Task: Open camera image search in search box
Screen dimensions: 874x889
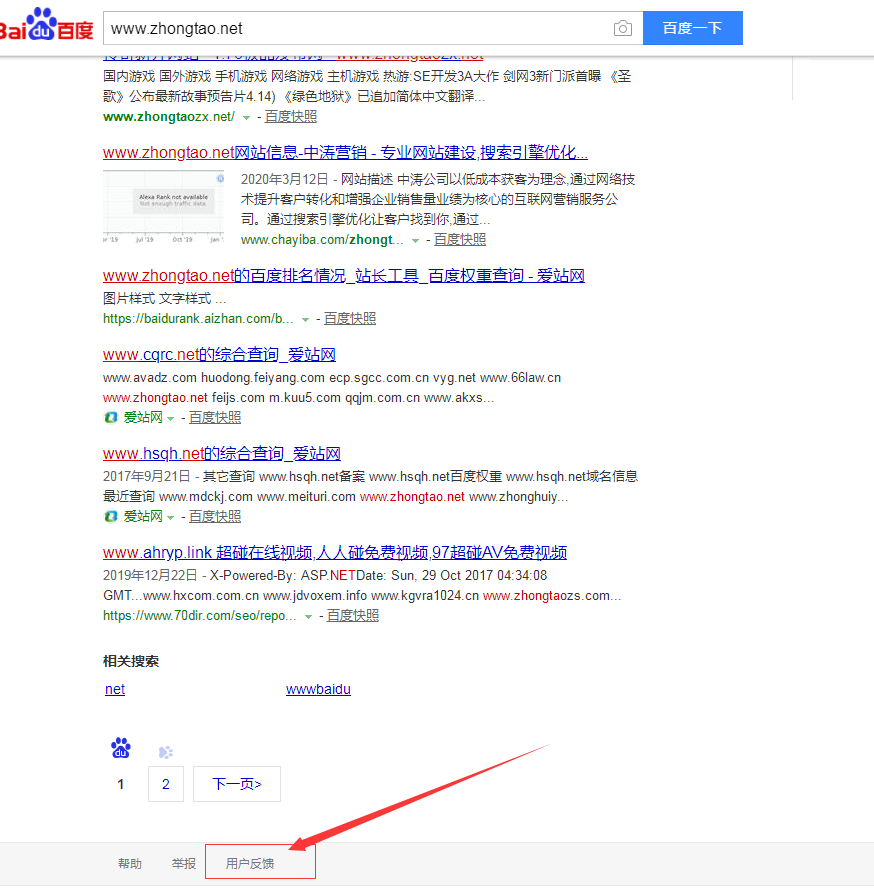Action: [623, 29]
